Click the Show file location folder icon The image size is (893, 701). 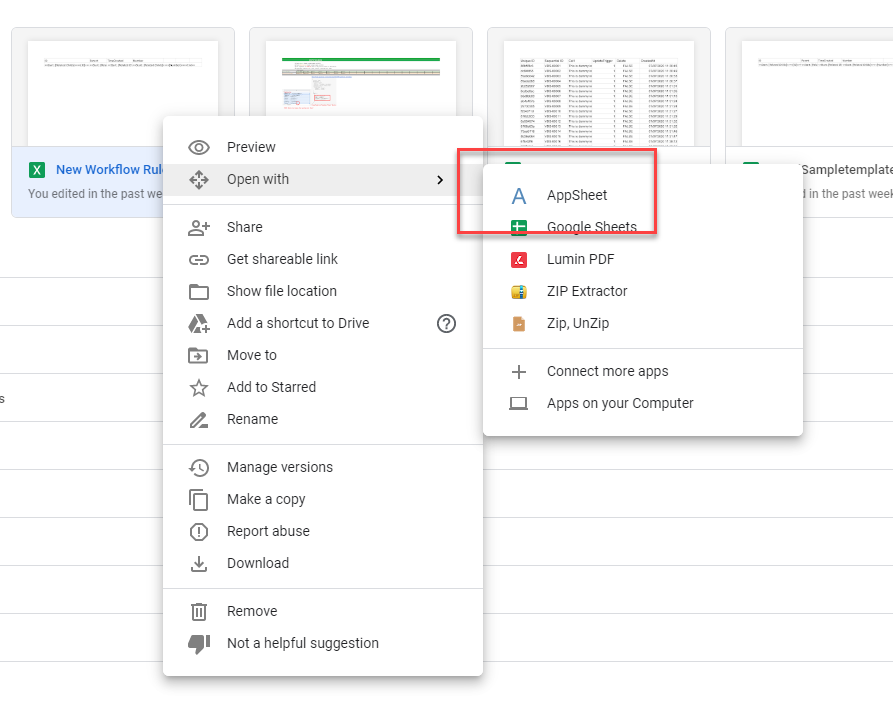click(199, 292)
